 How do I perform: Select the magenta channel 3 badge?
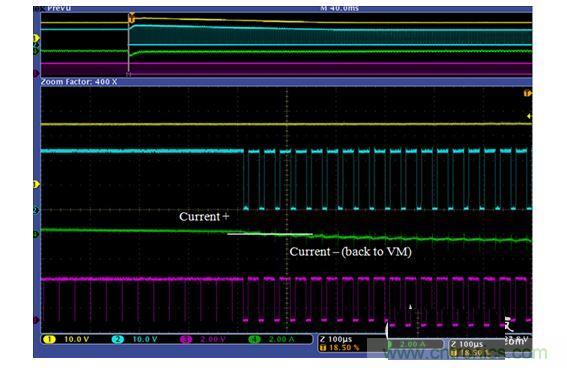(186, 339)
